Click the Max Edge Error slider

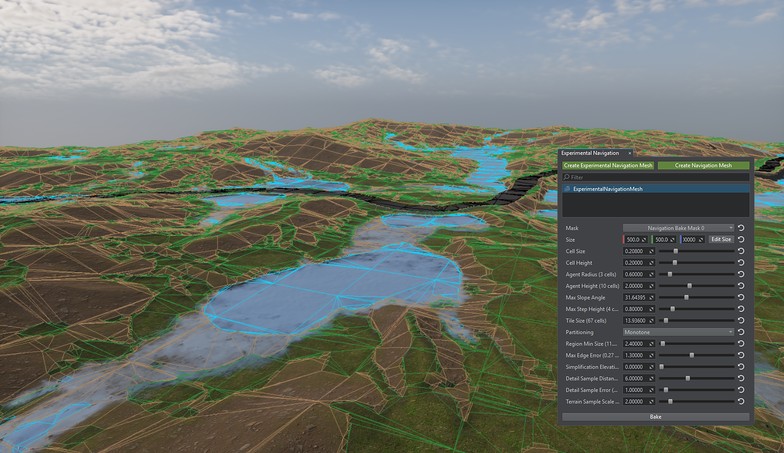click(x=696, y=355)
